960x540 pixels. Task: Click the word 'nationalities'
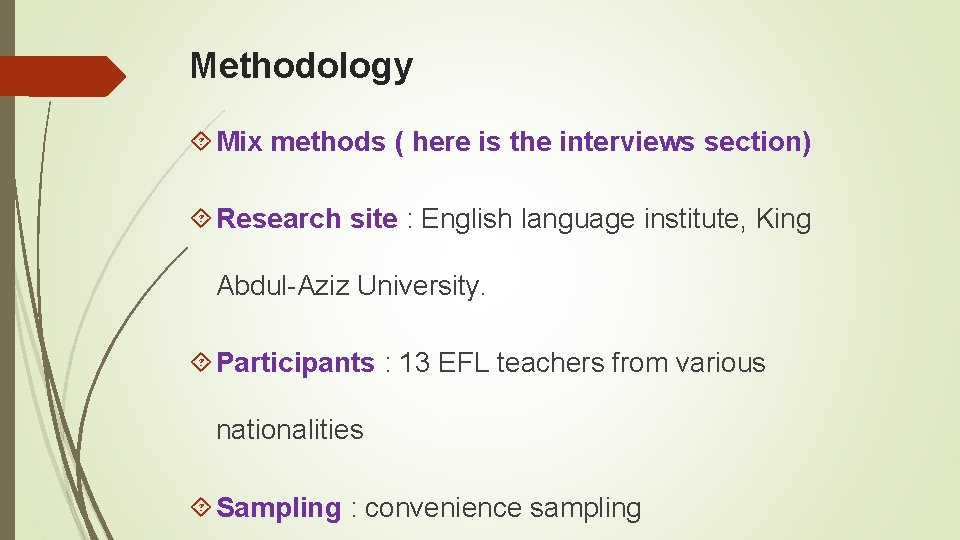click(x=290, y=429)
